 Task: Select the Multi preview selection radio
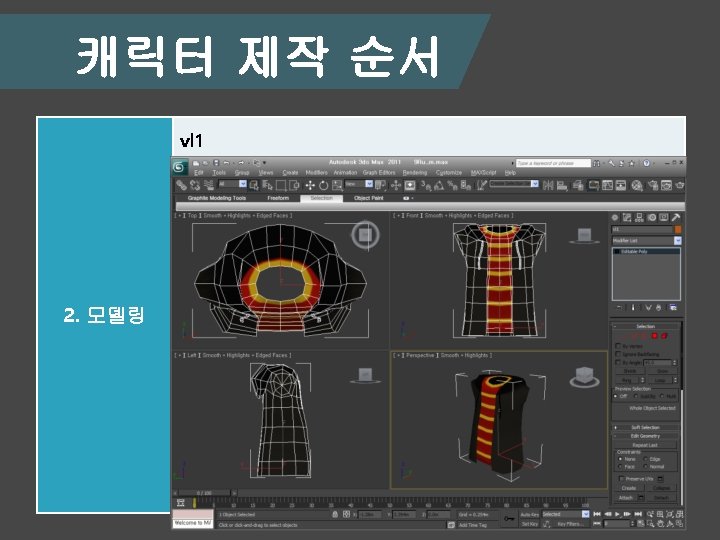662,396
